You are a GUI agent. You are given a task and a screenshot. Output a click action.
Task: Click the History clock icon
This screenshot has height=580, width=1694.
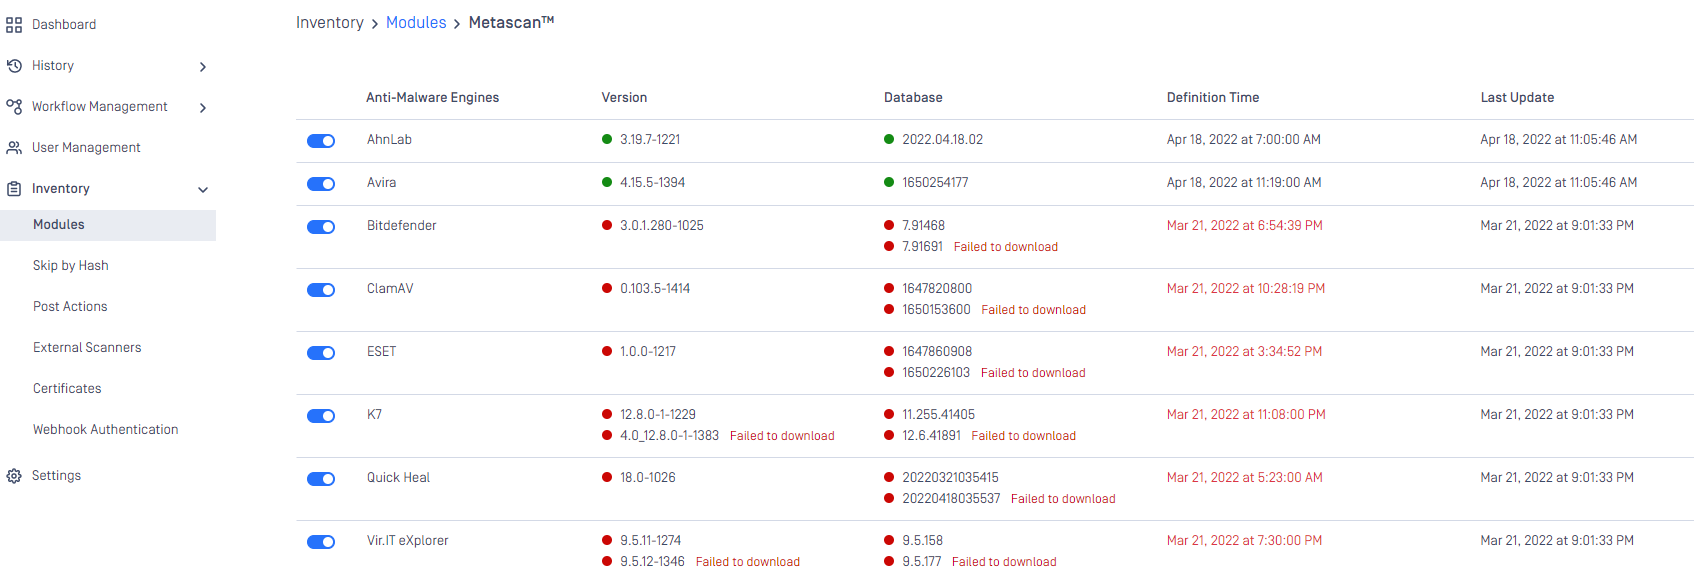point(14,66)
